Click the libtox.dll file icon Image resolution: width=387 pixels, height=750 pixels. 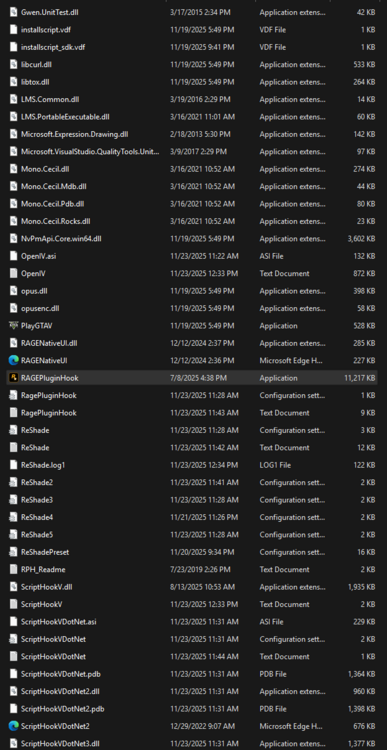tap(13, 82)
